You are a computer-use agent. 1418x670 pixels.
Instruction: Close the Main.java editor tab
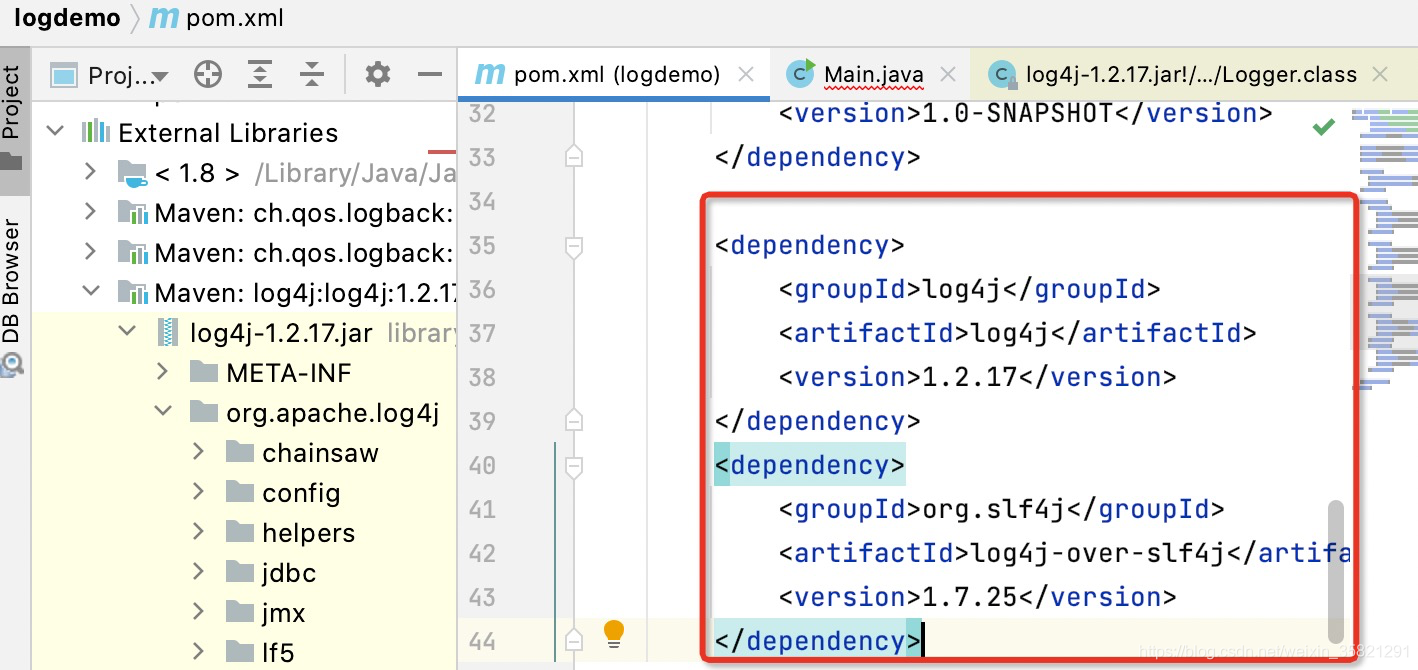click(x=949, y=74)
